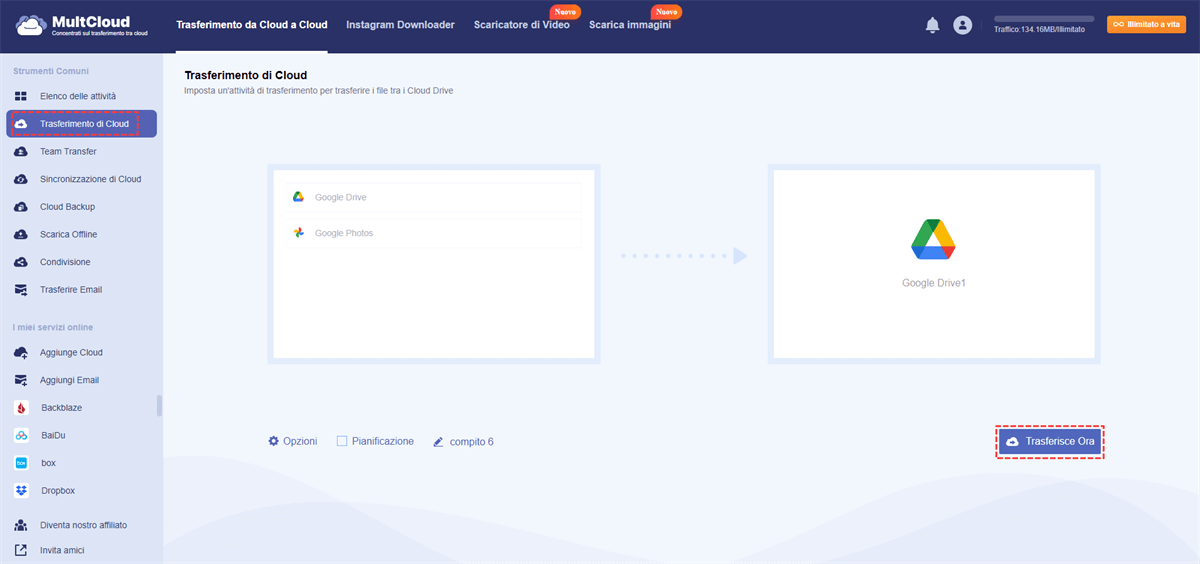Open Diventa nostro affiliato link
The height and width of the screenshot is (564, 1200).
83,525
